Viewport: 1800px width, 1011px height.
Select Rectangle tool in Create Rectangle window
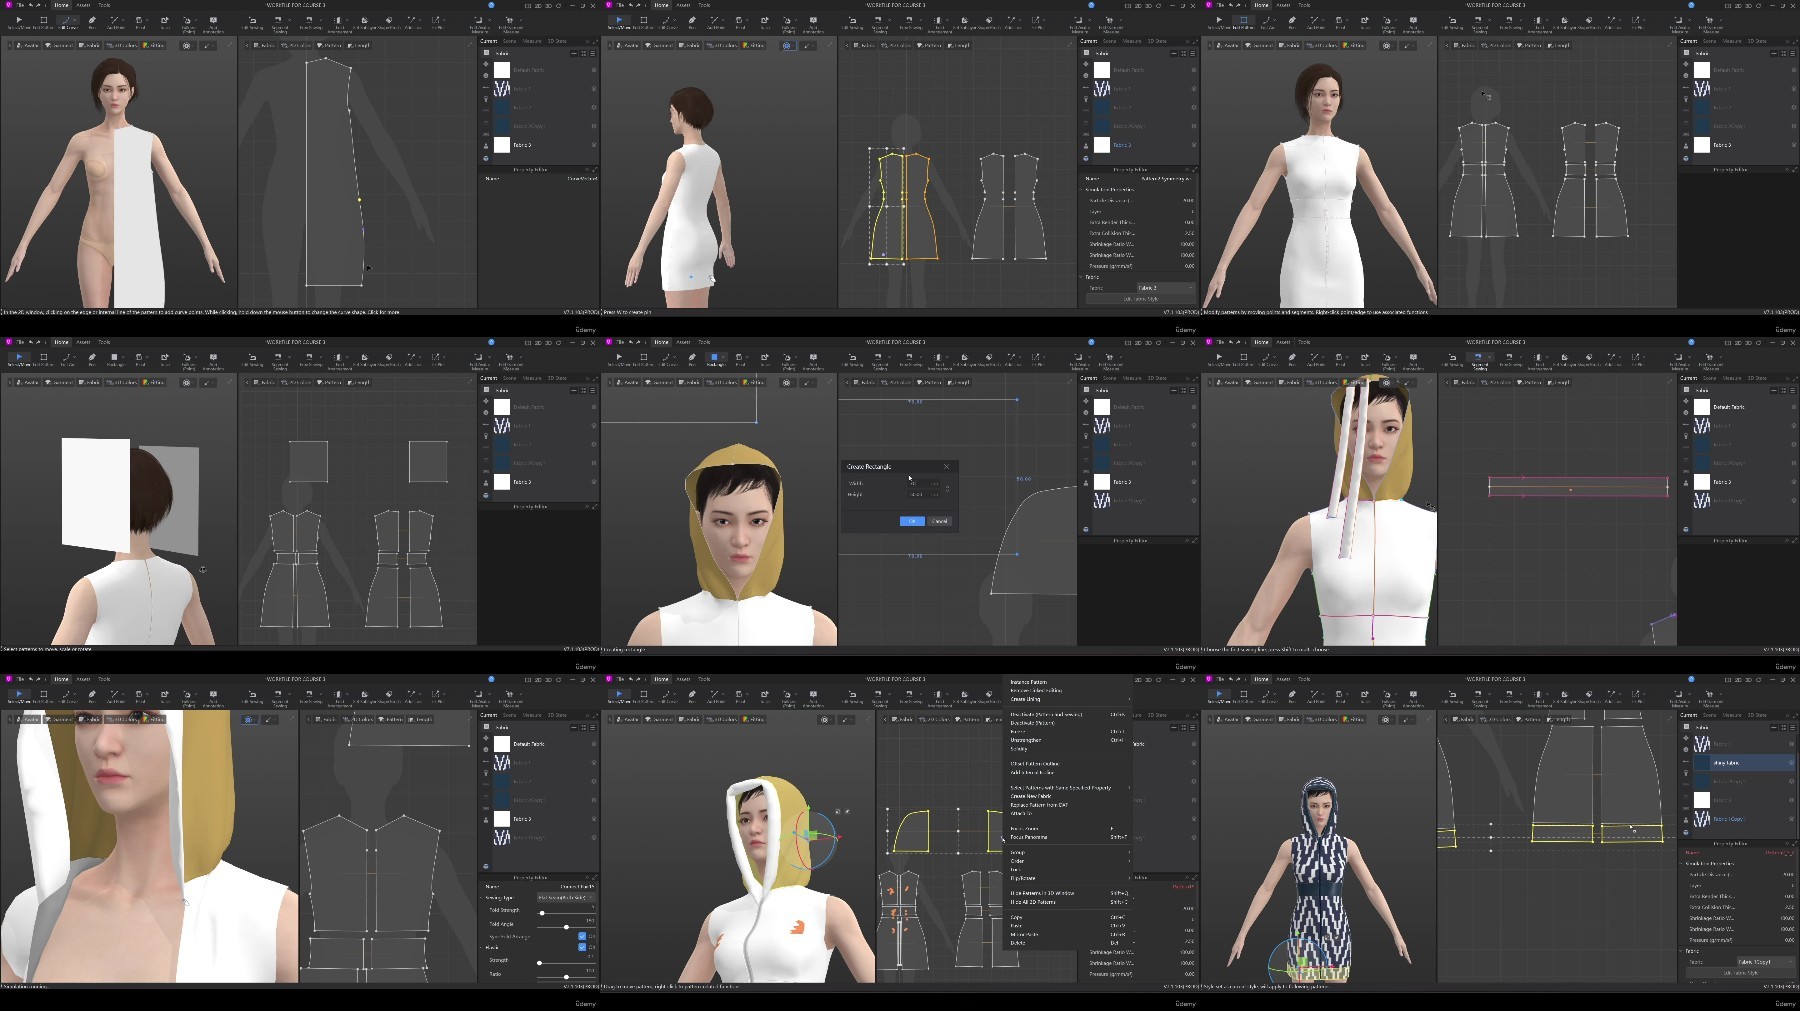pos(714,359)
